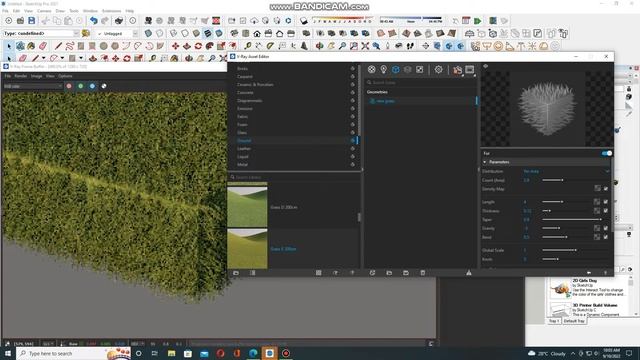Open the Density Map texture slot button
This screenshot has width=640, height=360.
coord(597,189)
